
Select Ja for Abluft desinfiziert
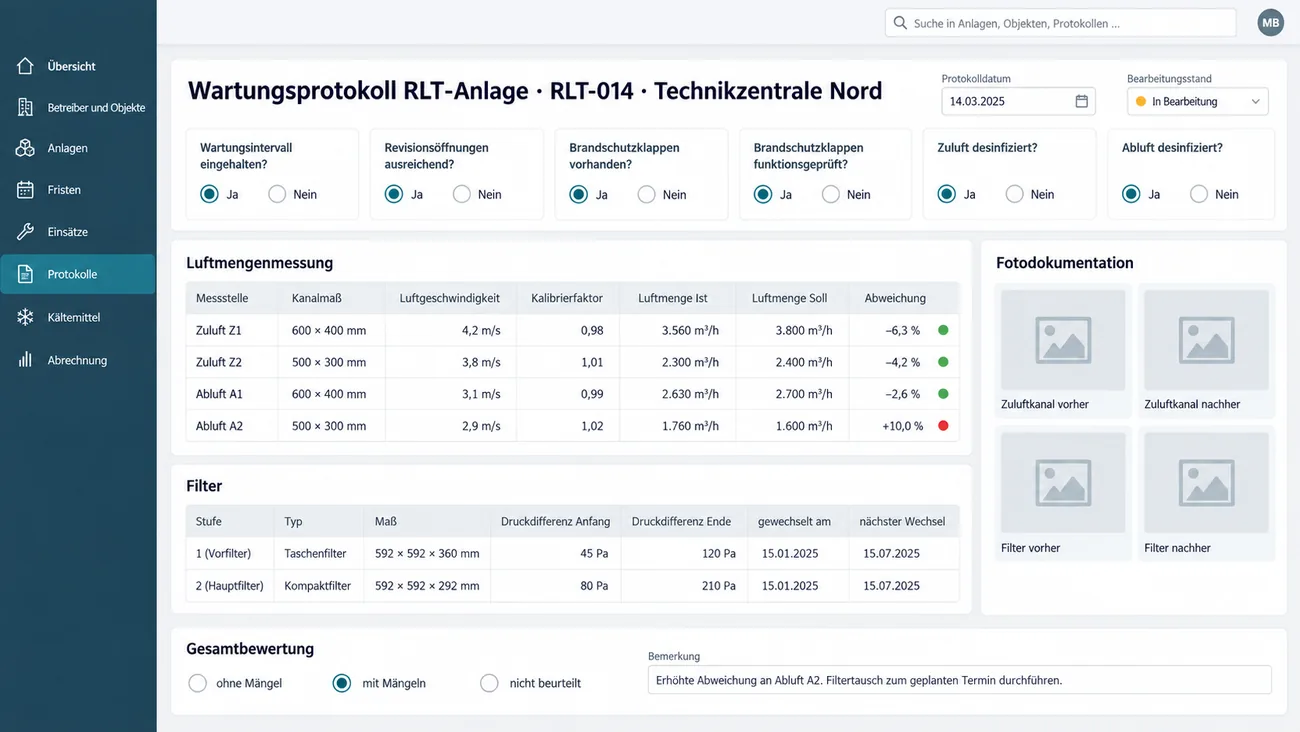(1131, 194)
